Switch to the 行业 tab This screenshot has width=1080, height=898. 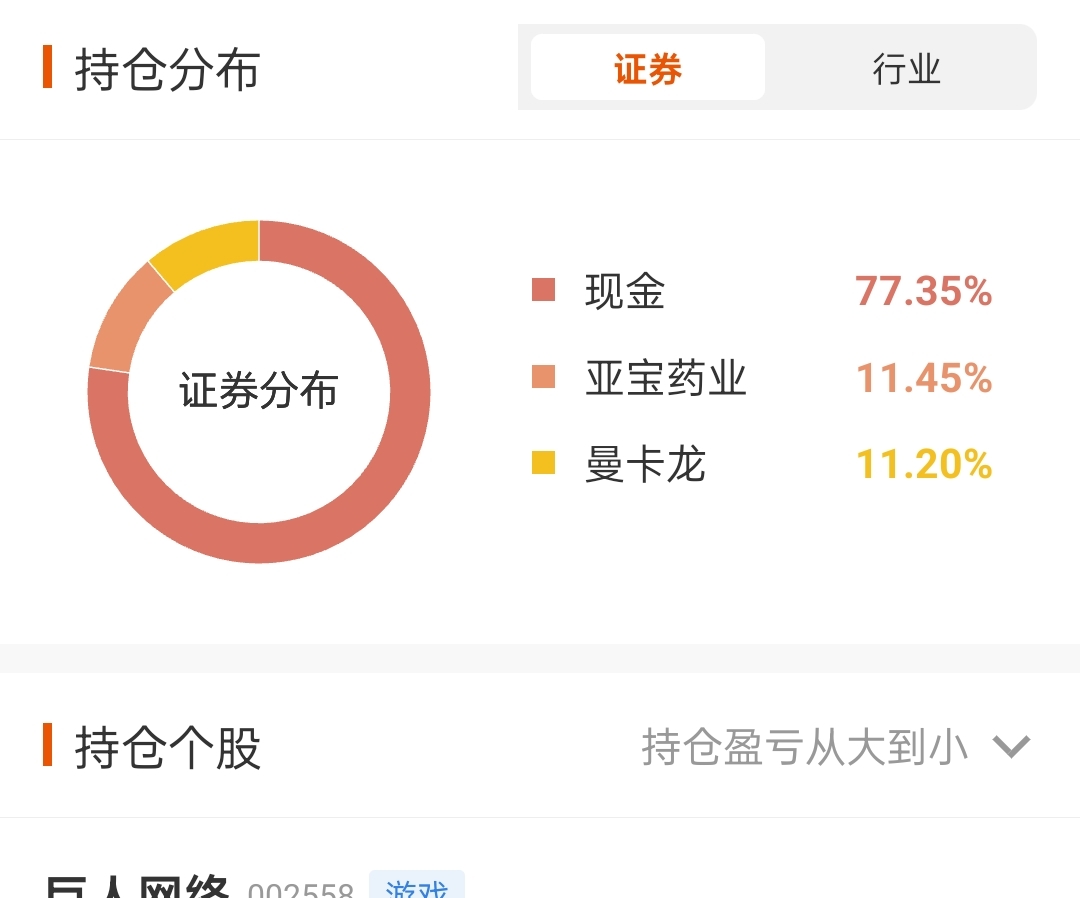[906, 67]
